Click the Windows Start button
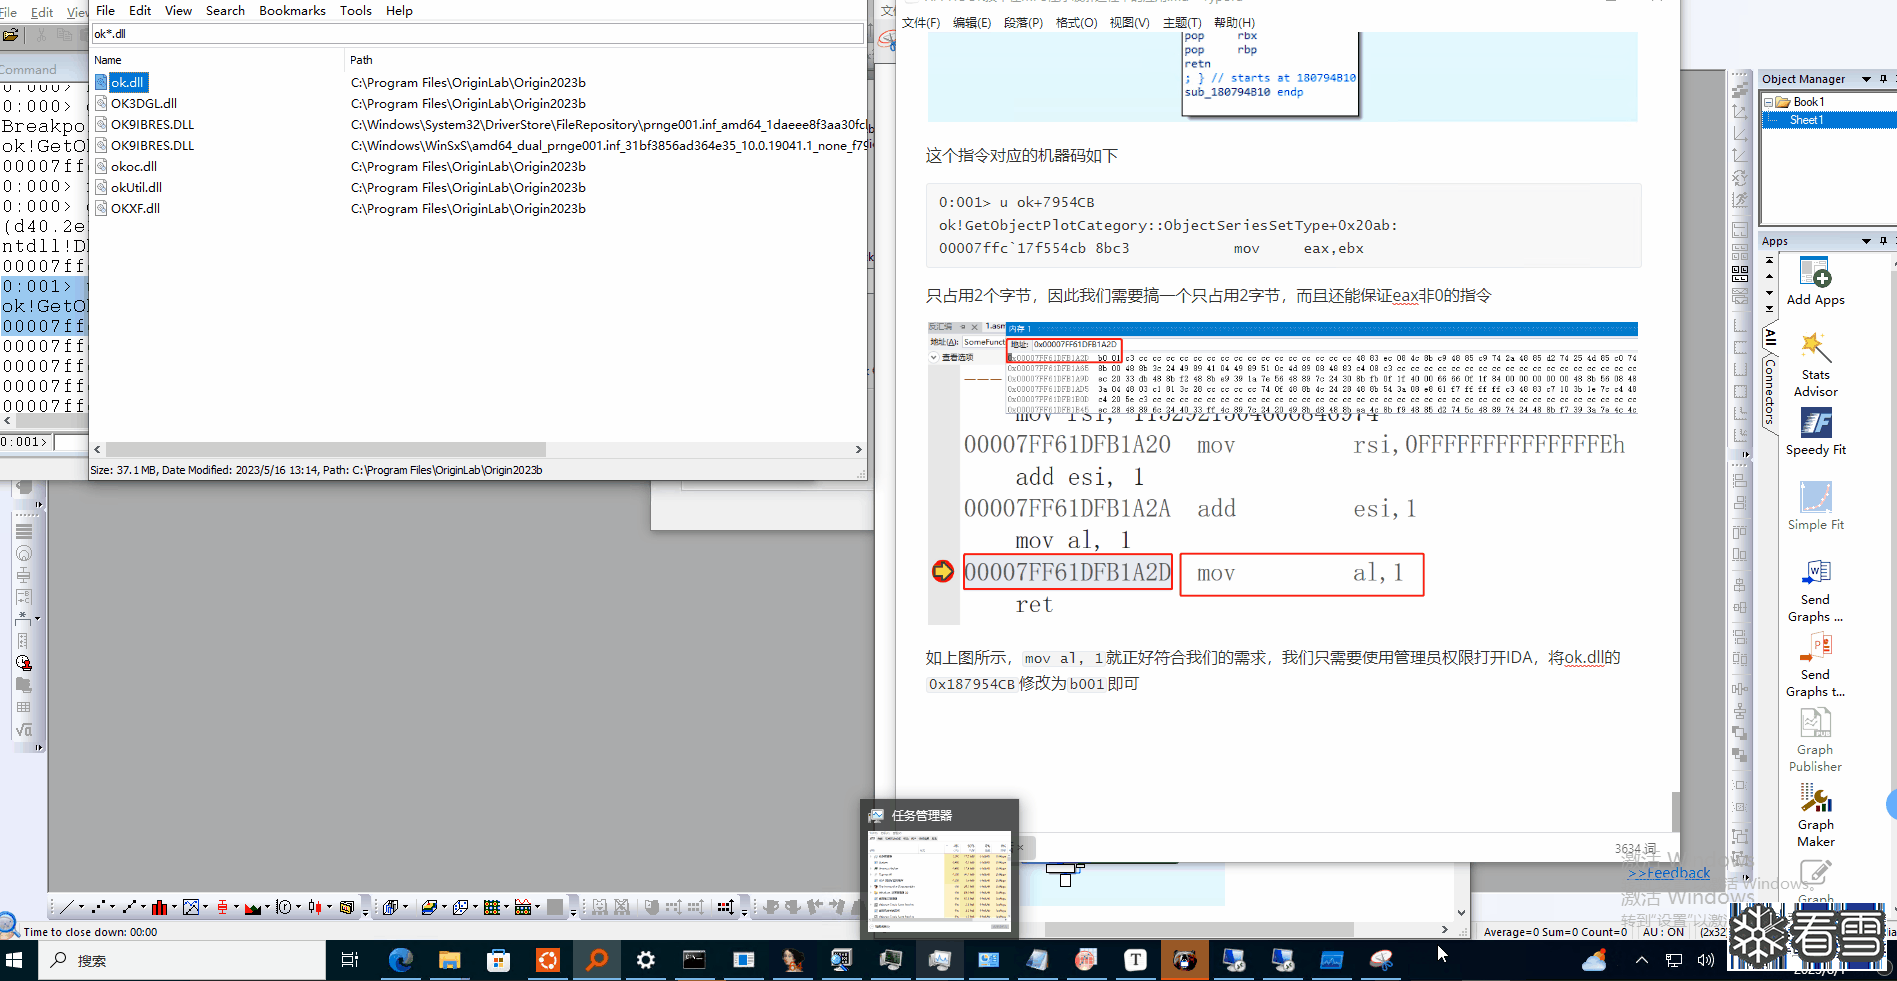1897x981 pixels. tap(14, 960)
